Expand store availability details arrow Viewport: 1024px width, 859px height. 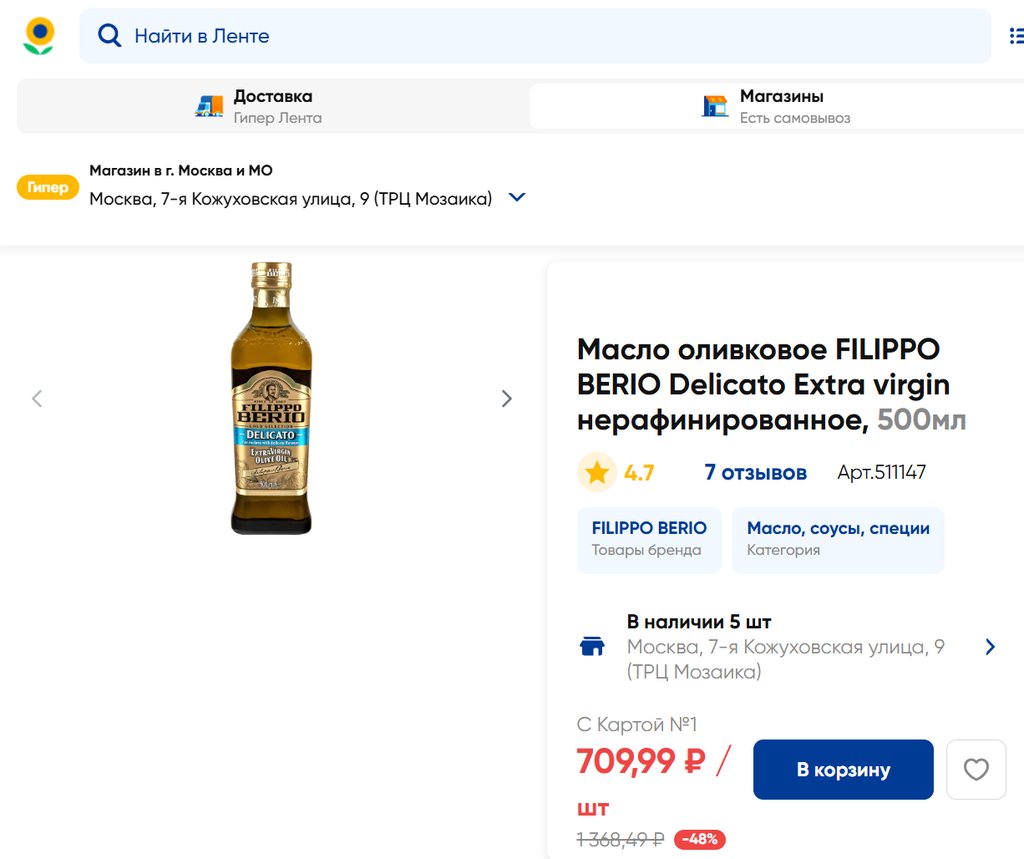click(x=990, y=646)
